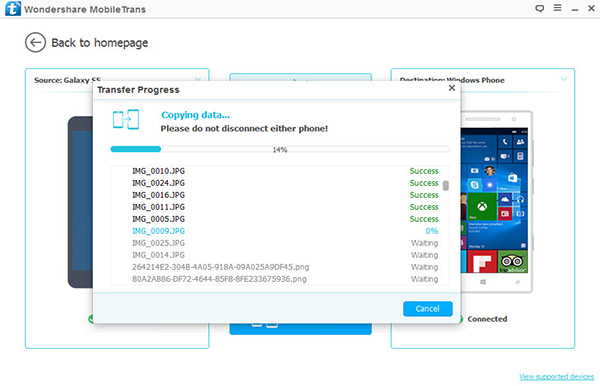
Task: Click the file list scrollbar thumb
Action: click(x=445, y=186)
